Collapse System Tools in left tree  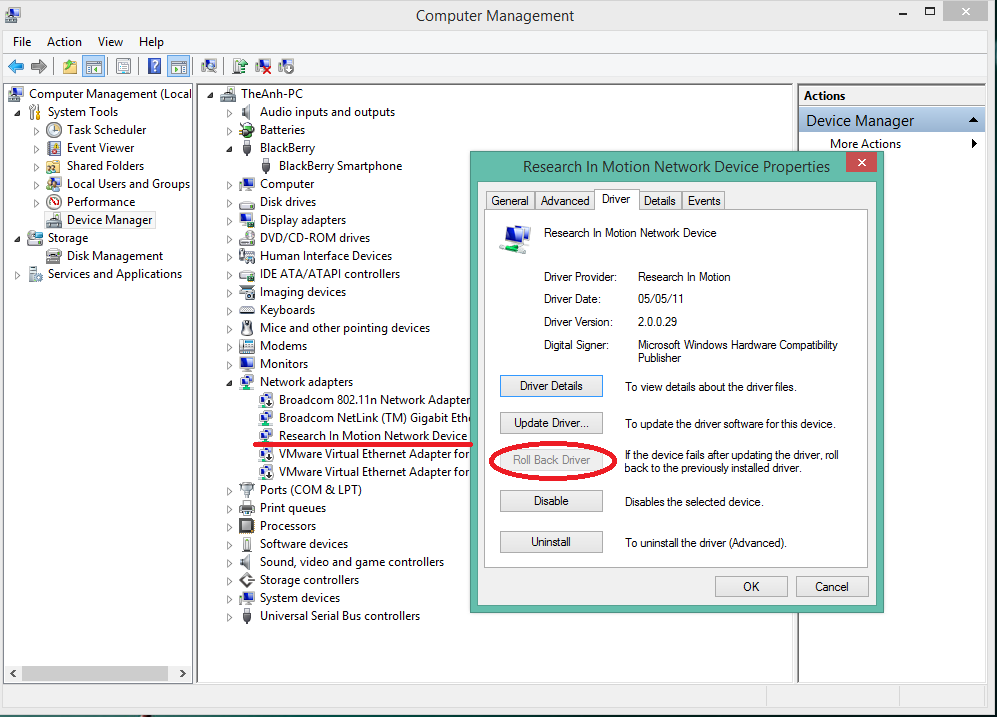(17, 113)
